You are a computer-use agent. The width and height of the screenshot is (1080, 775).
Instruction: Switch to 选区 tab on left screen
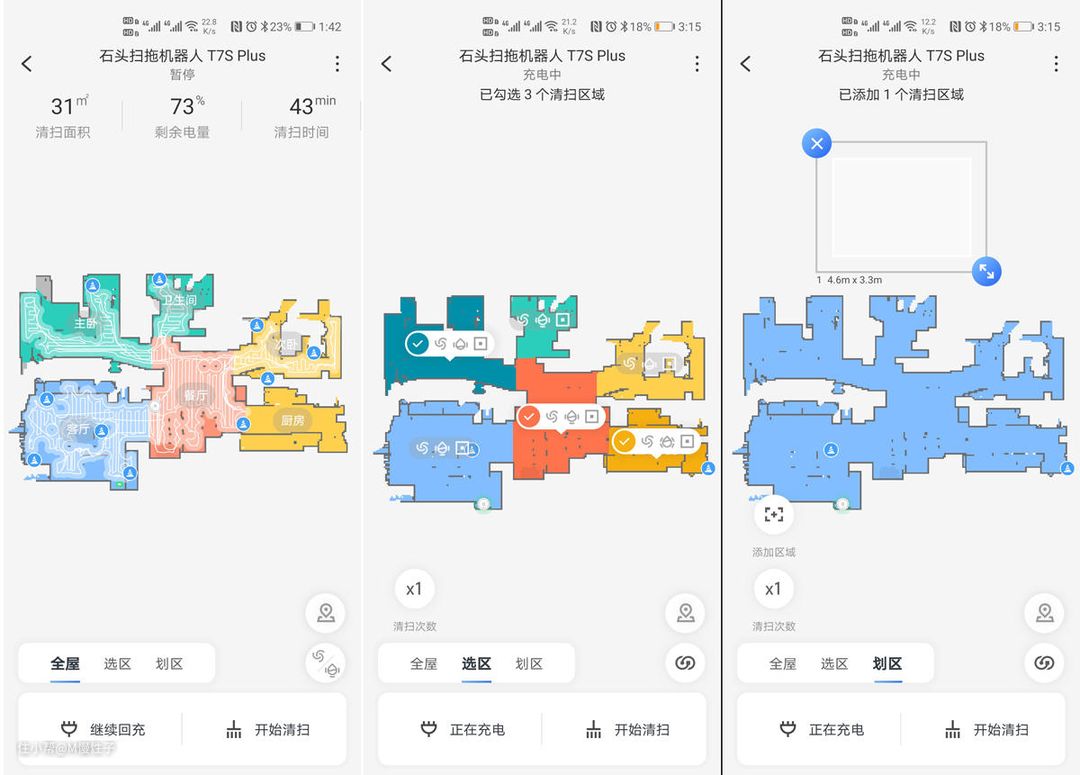click(117, 663)
